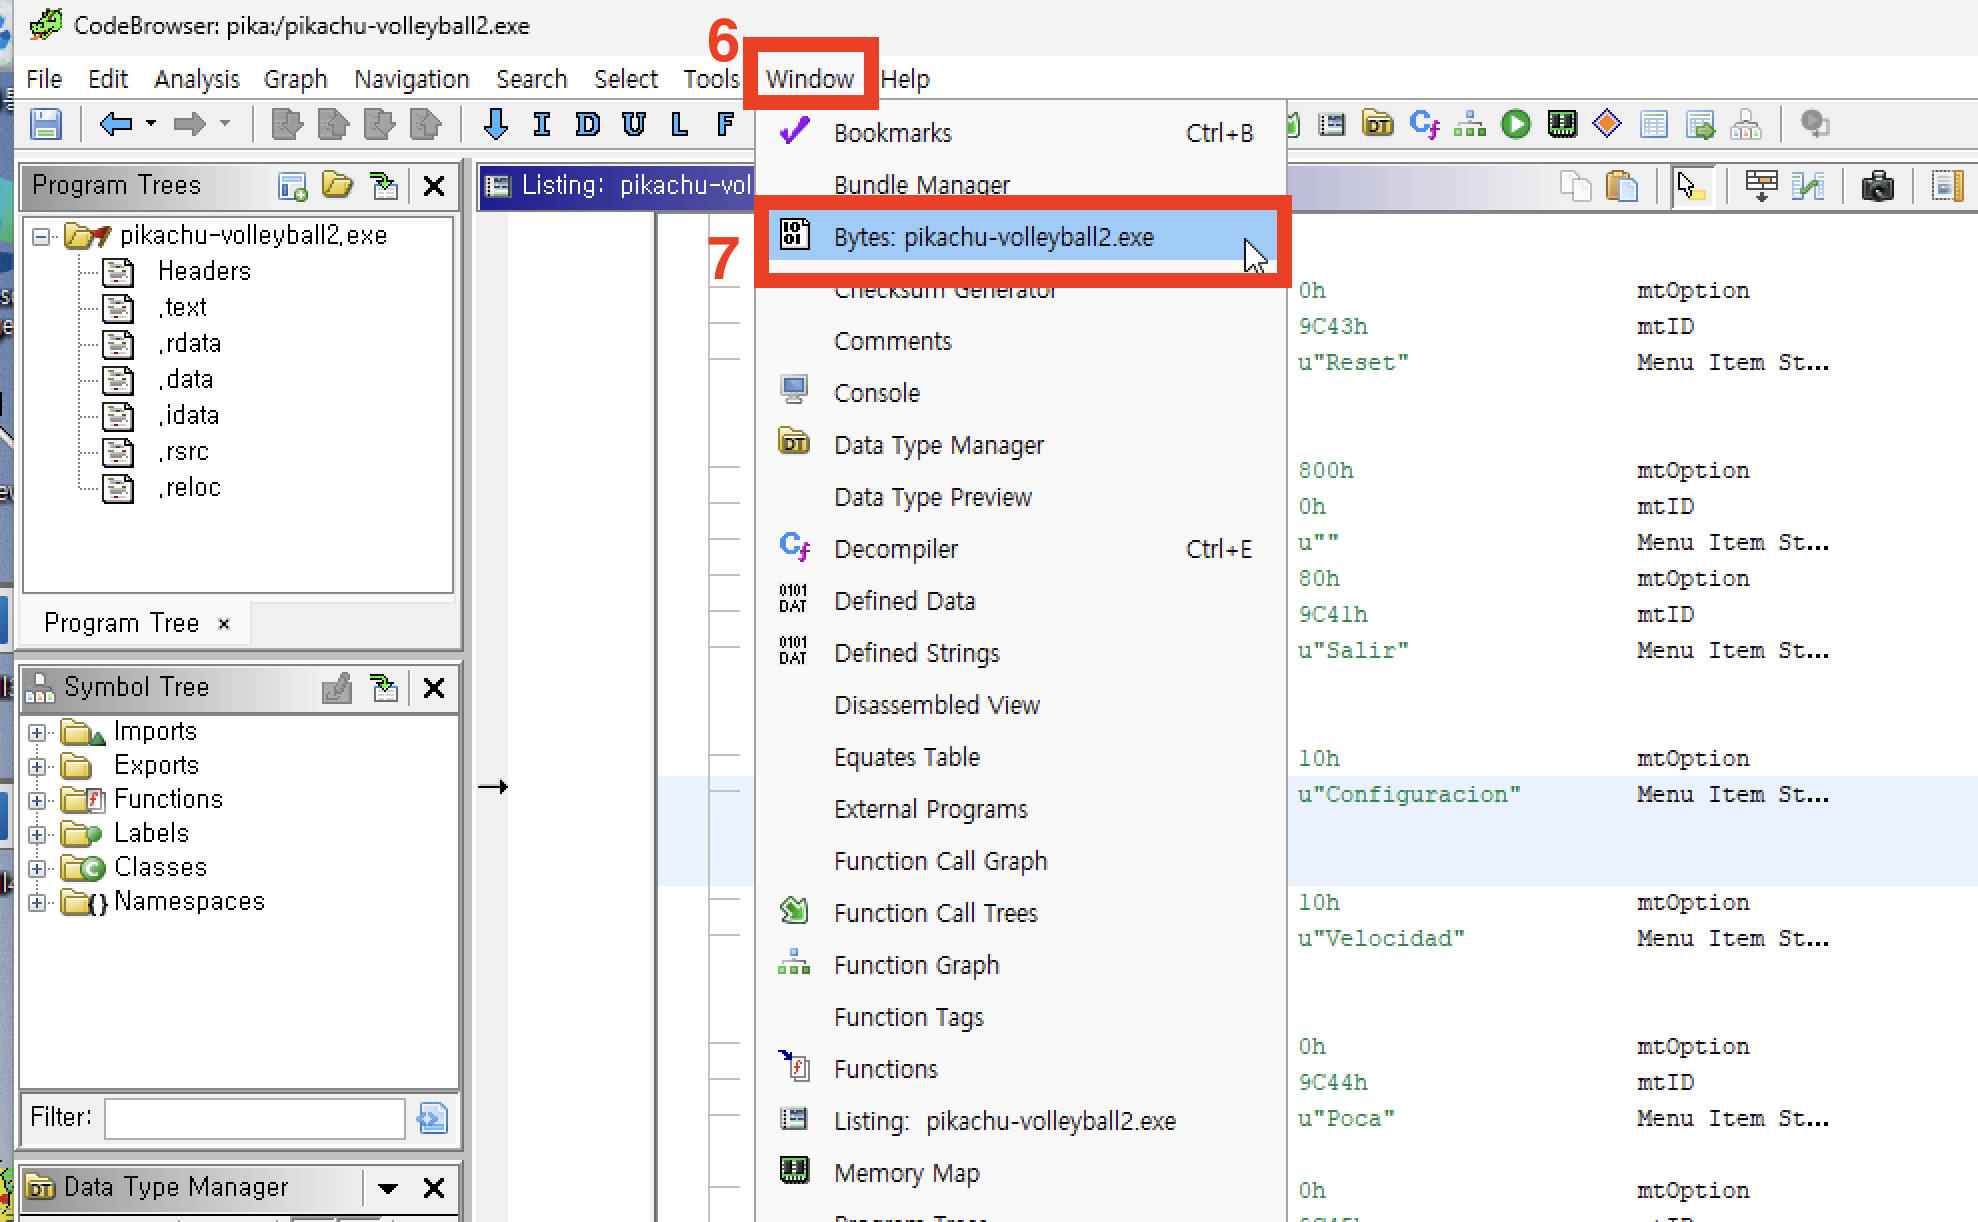
Task: Click the 'D' next data toolbar icon
Action: click(587, 124)
